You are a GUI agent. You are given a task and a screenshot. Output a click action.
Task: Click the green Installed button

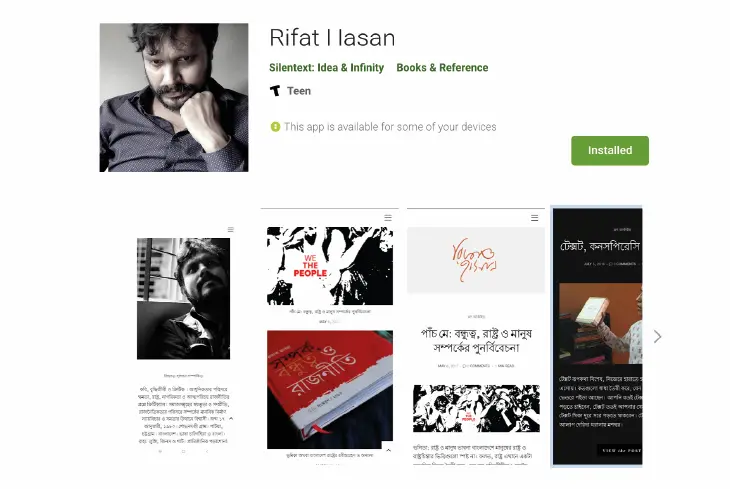609,150
